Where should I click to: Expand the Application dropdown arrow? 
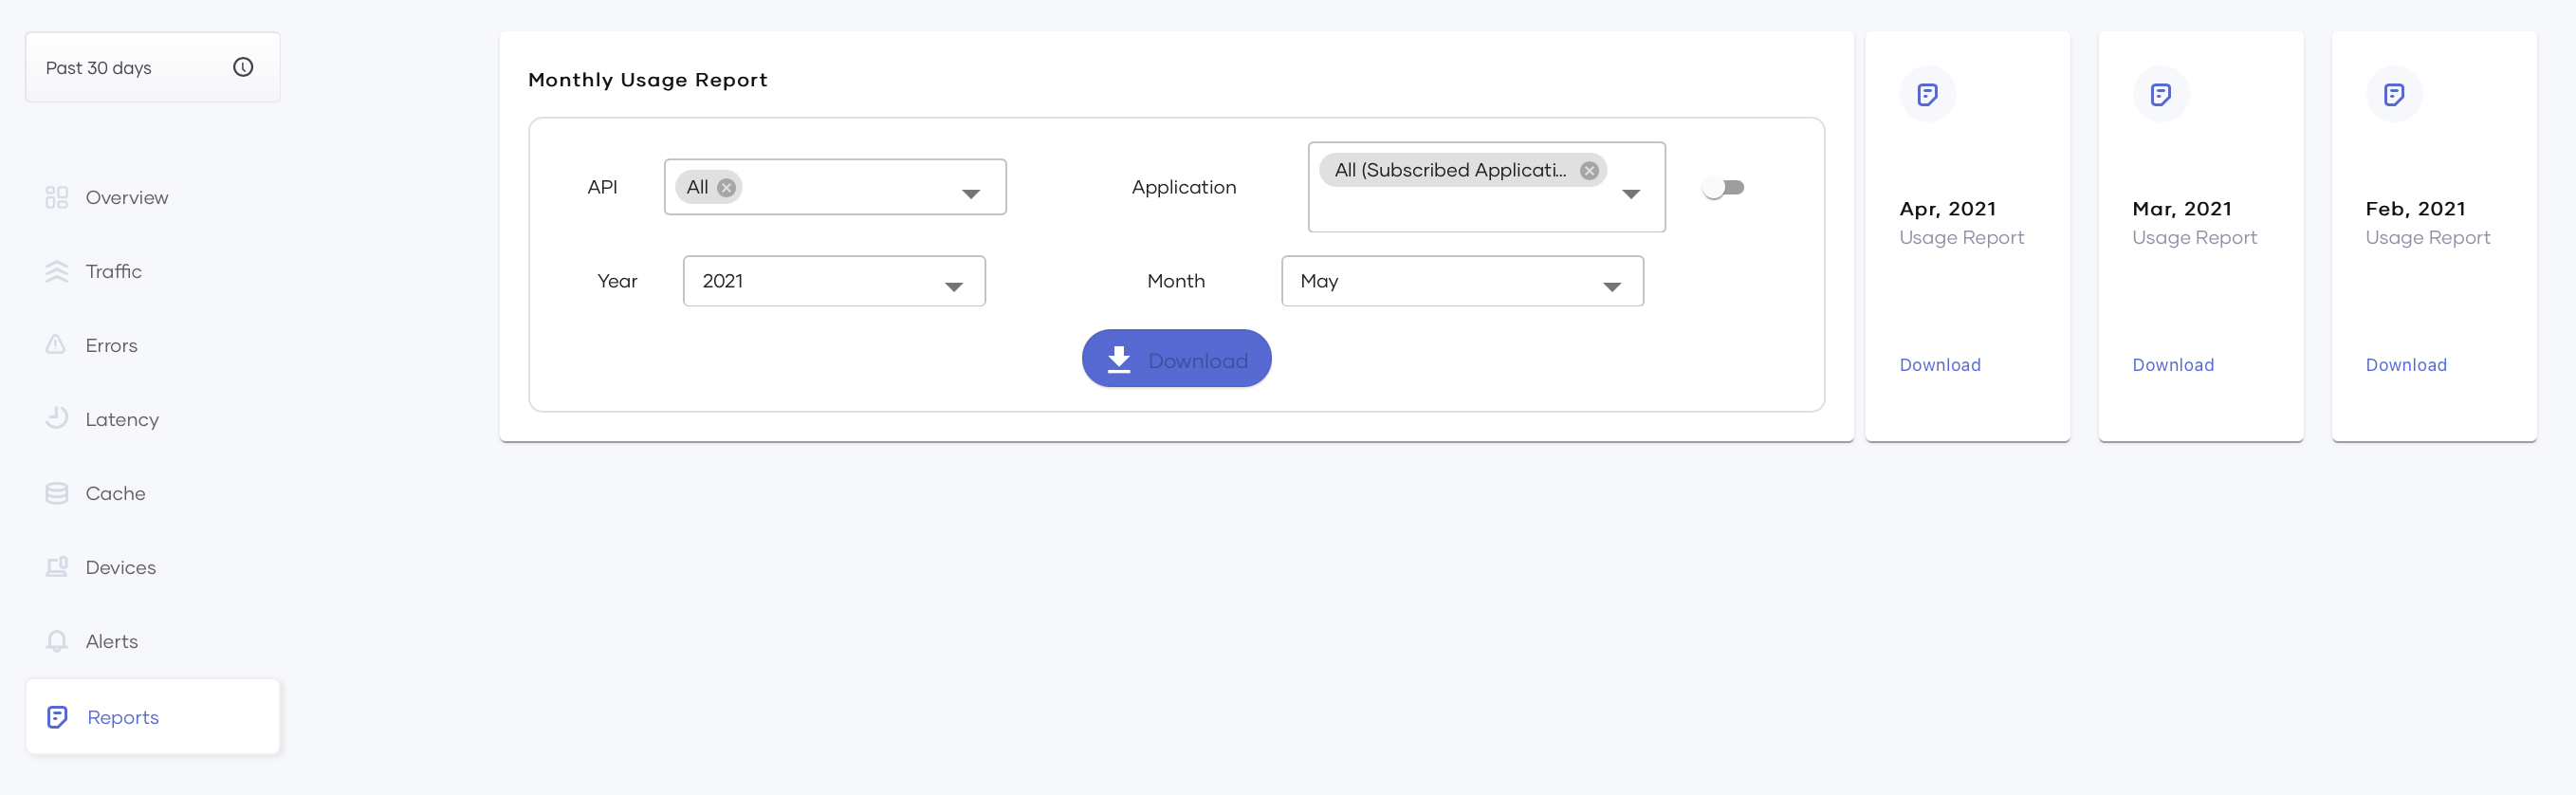(1630, 193)
